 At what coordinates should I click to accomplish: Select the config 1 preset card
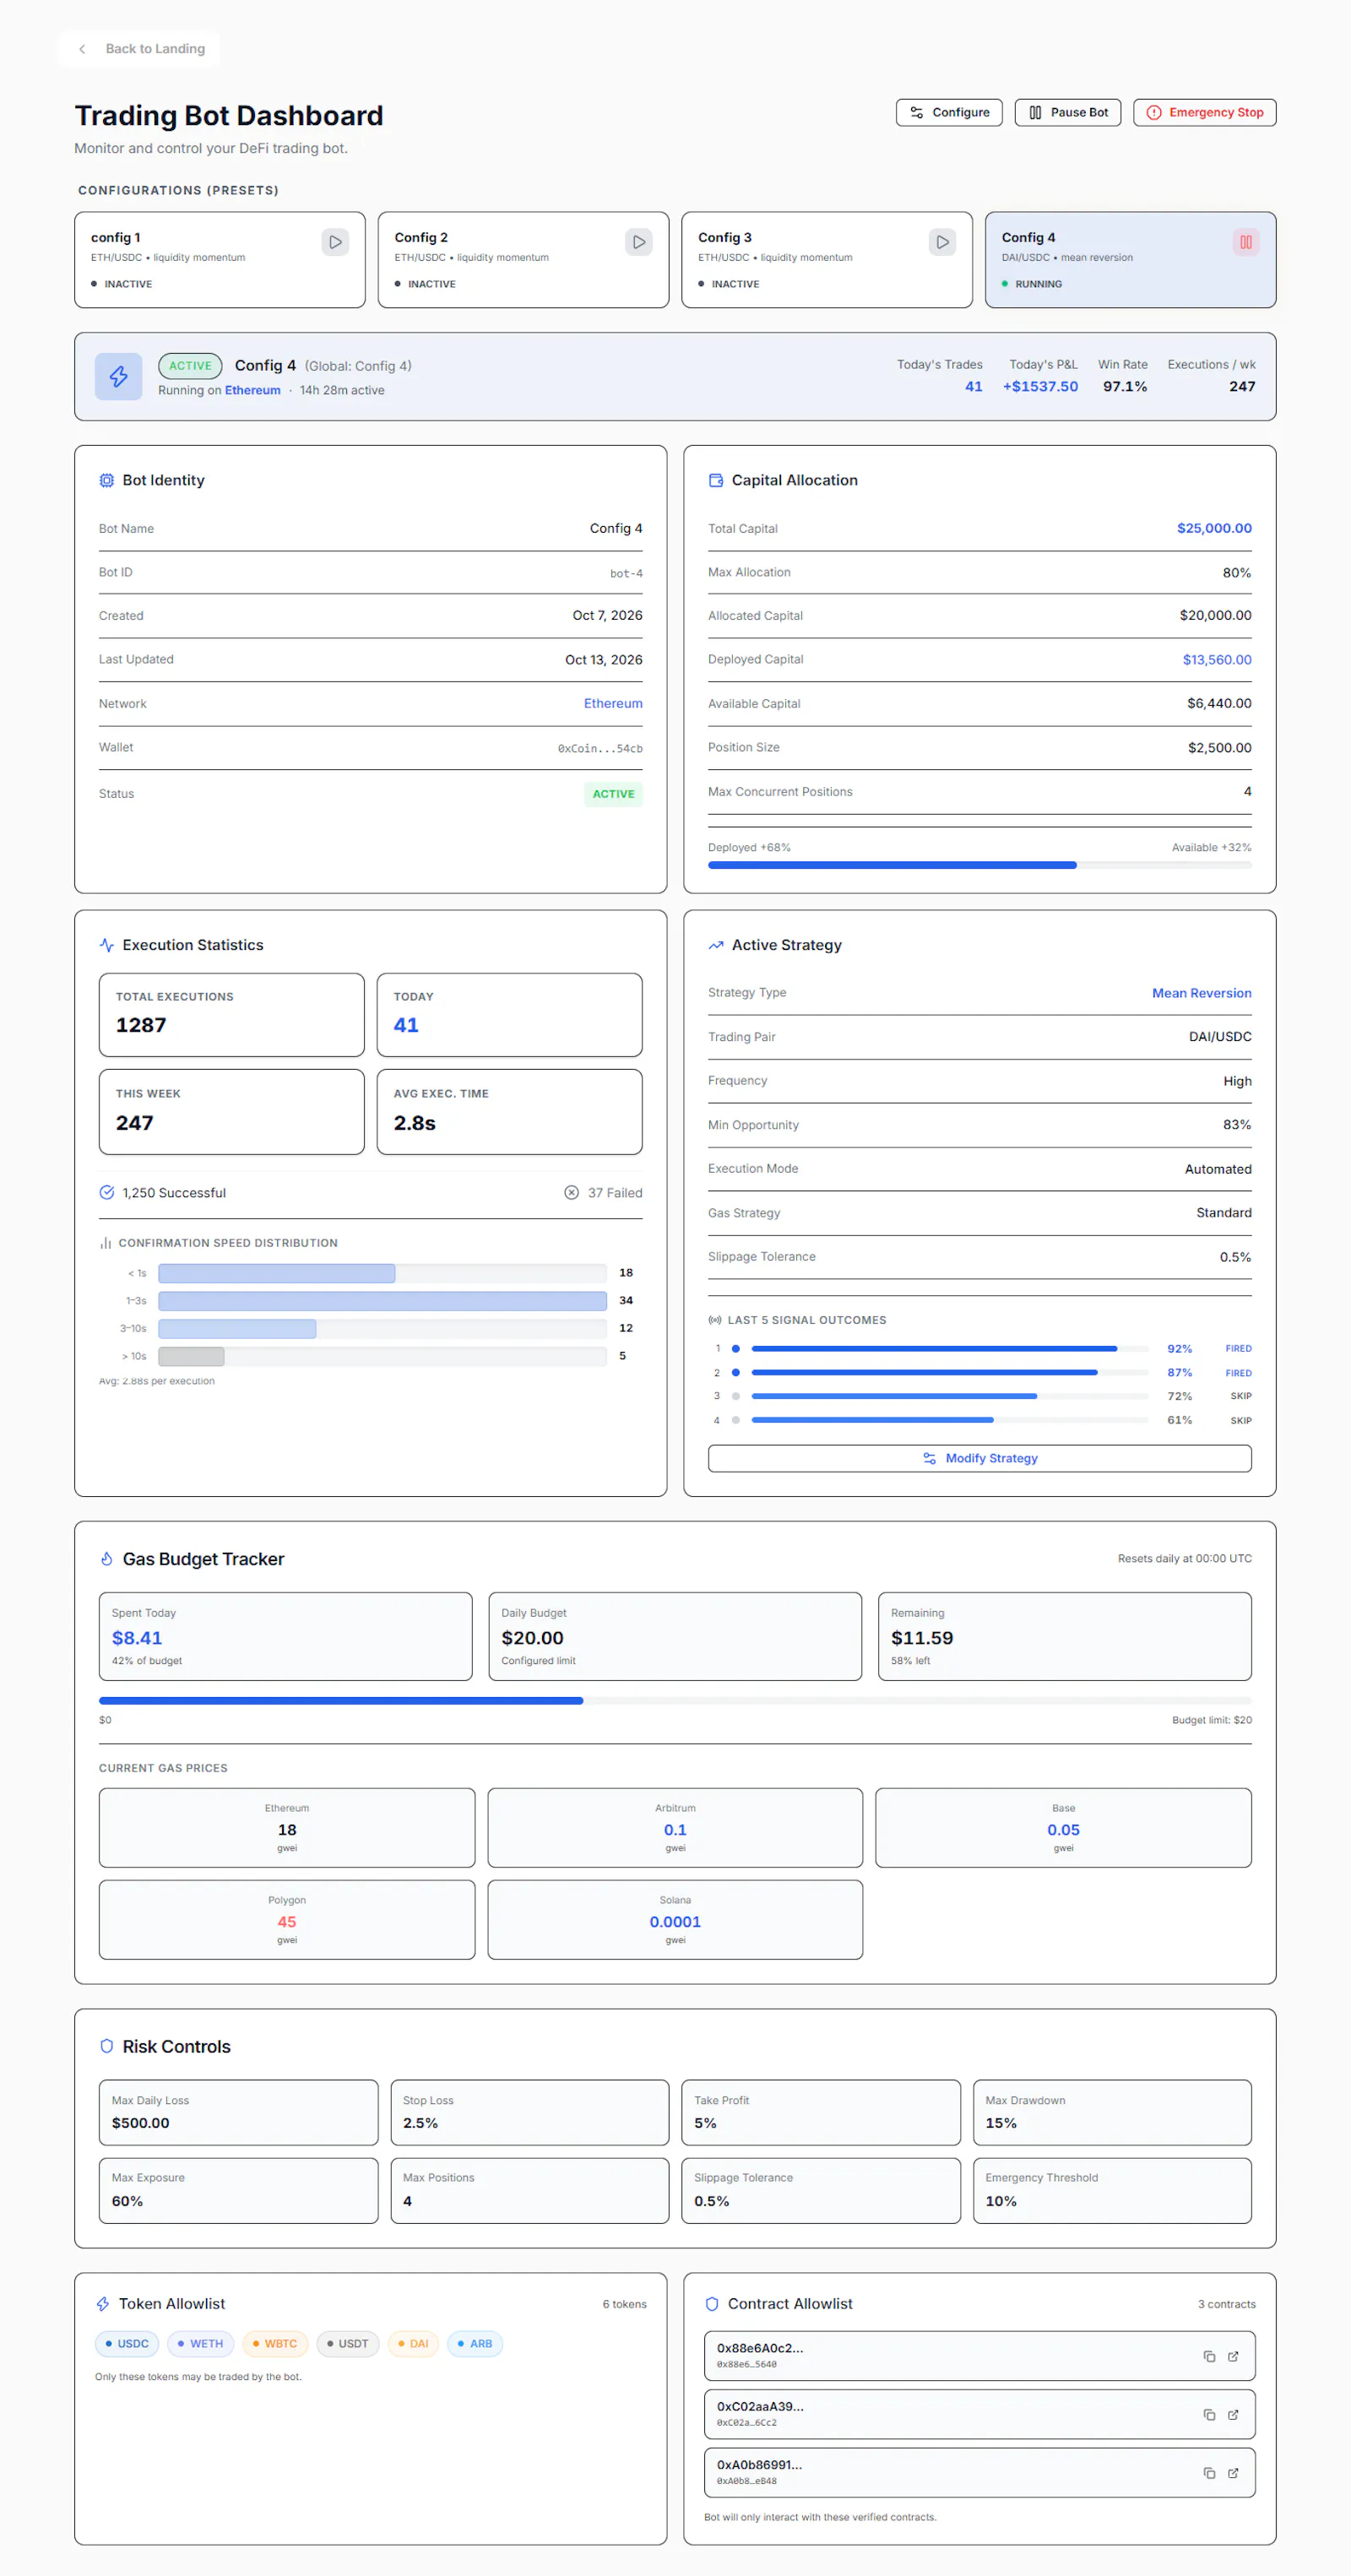(x=220, y=260)
